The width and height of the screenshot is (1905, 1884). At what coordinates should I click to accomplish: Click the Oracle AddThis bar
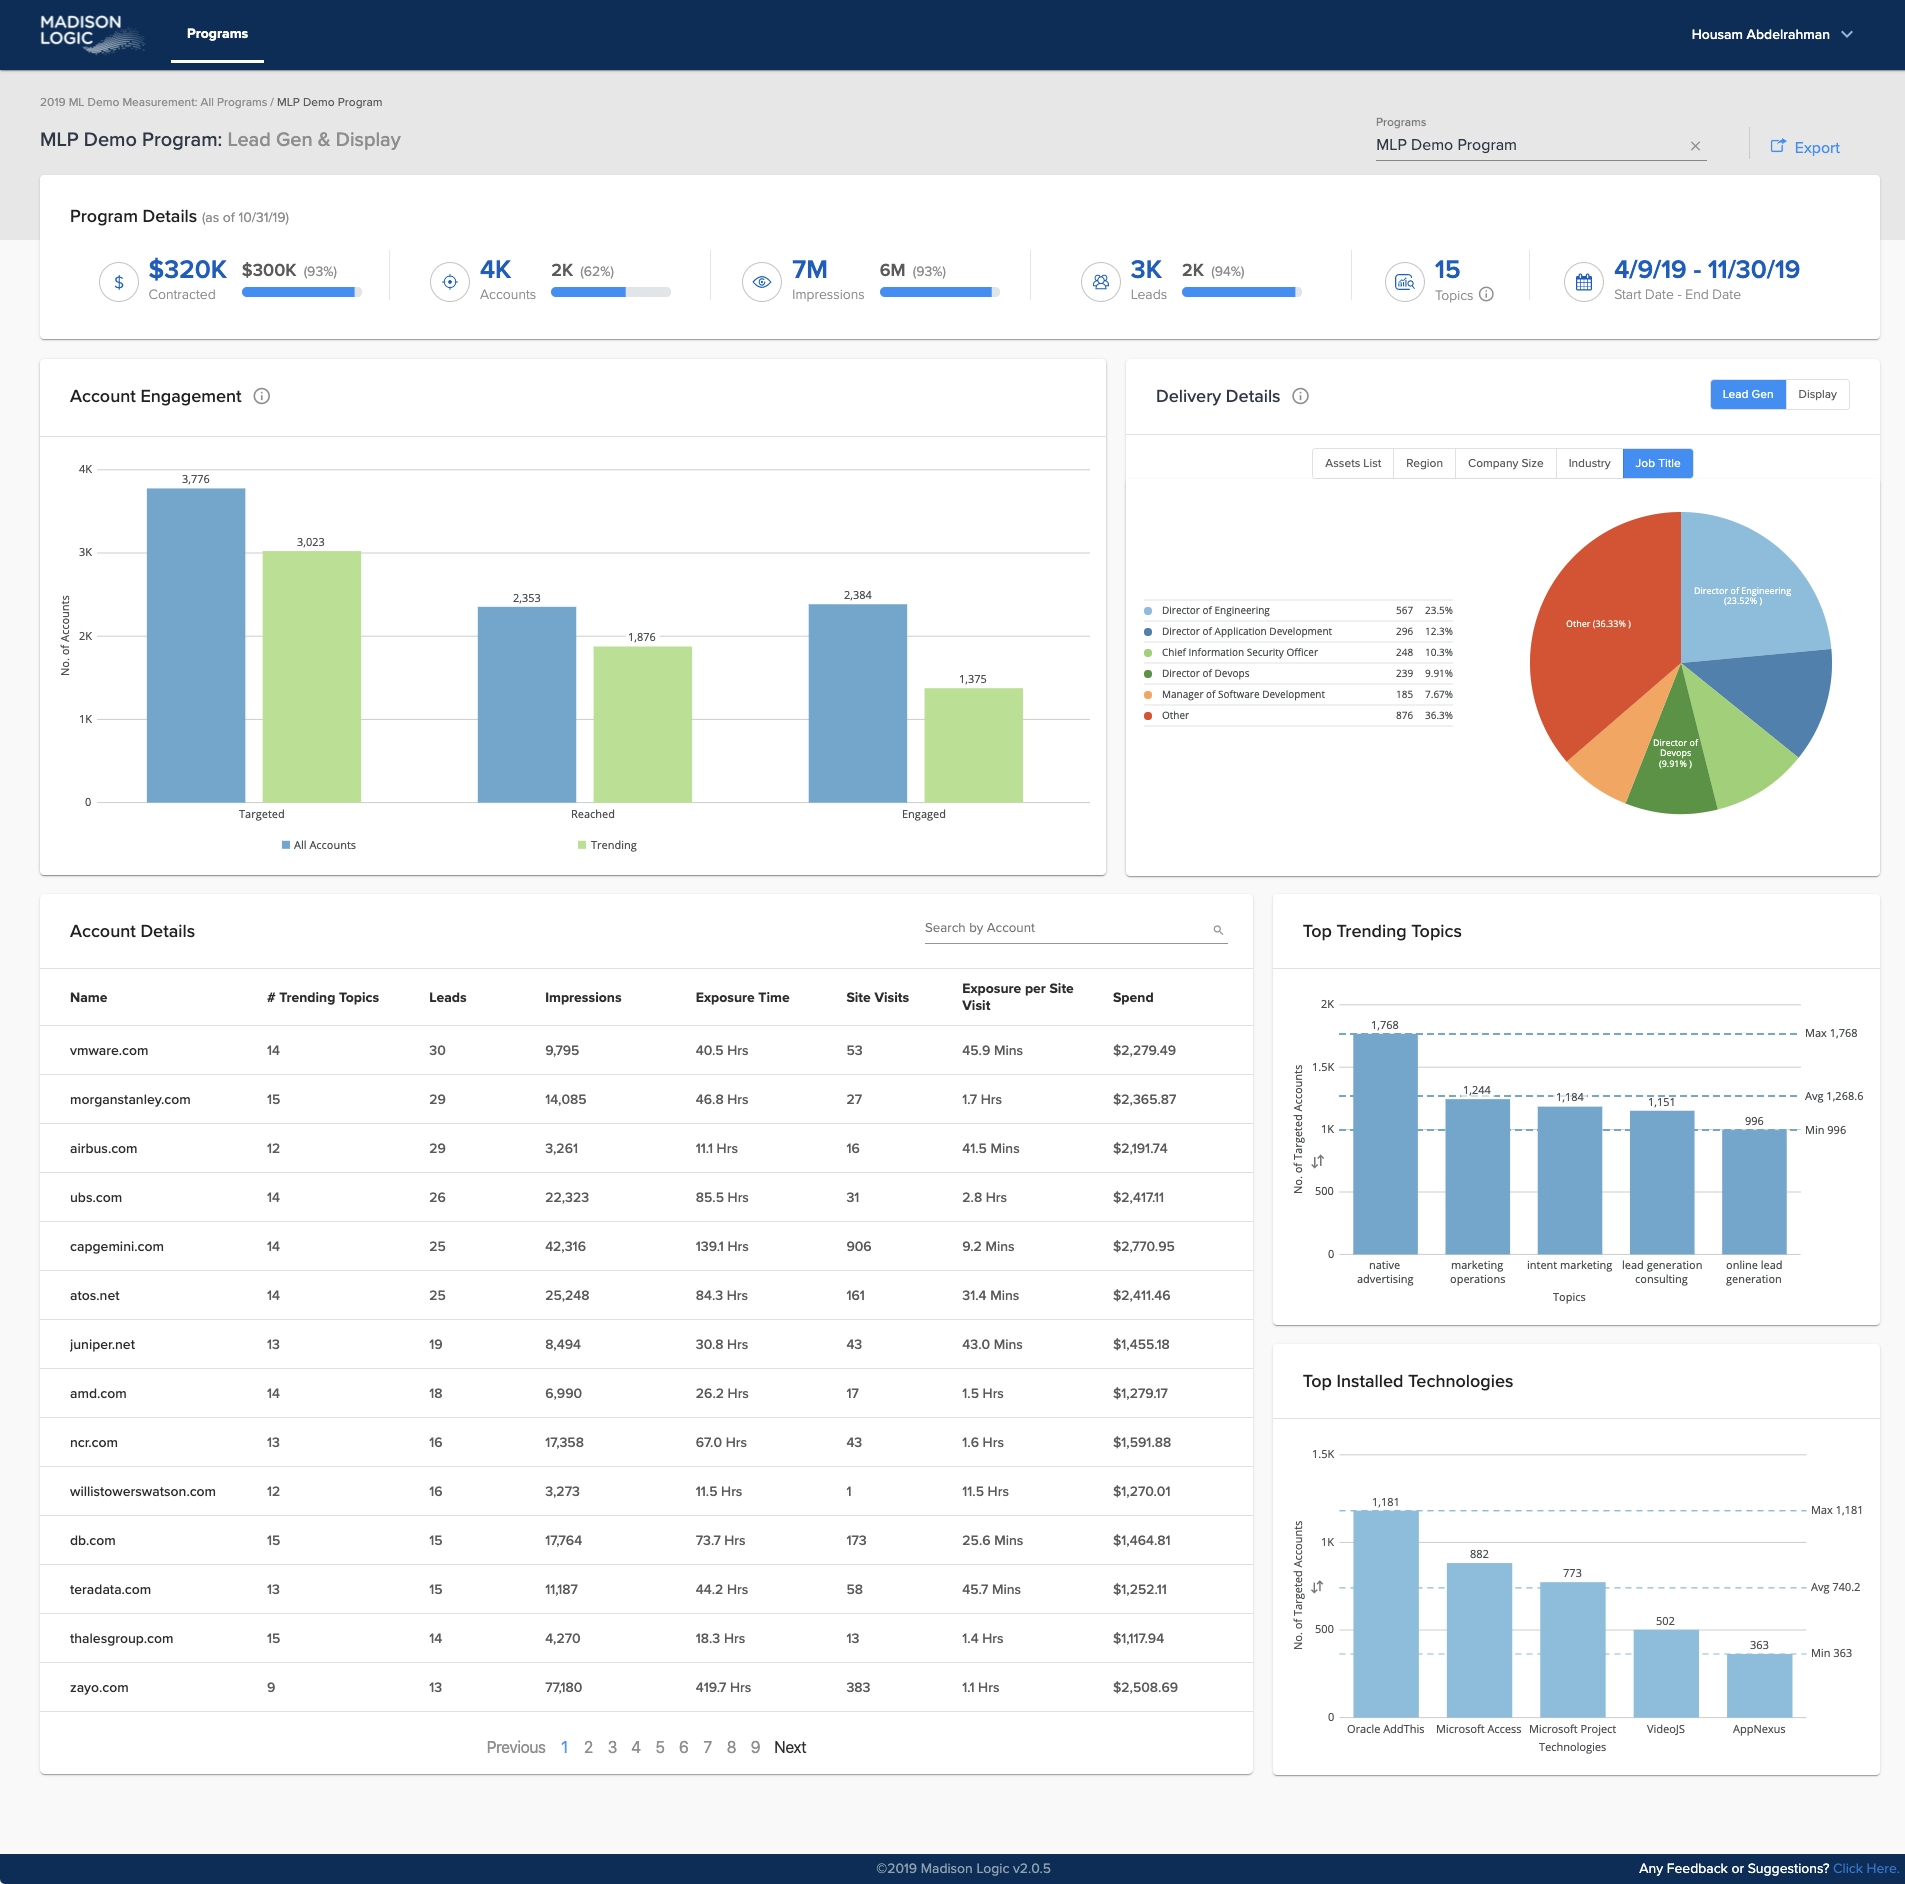1385,1613
